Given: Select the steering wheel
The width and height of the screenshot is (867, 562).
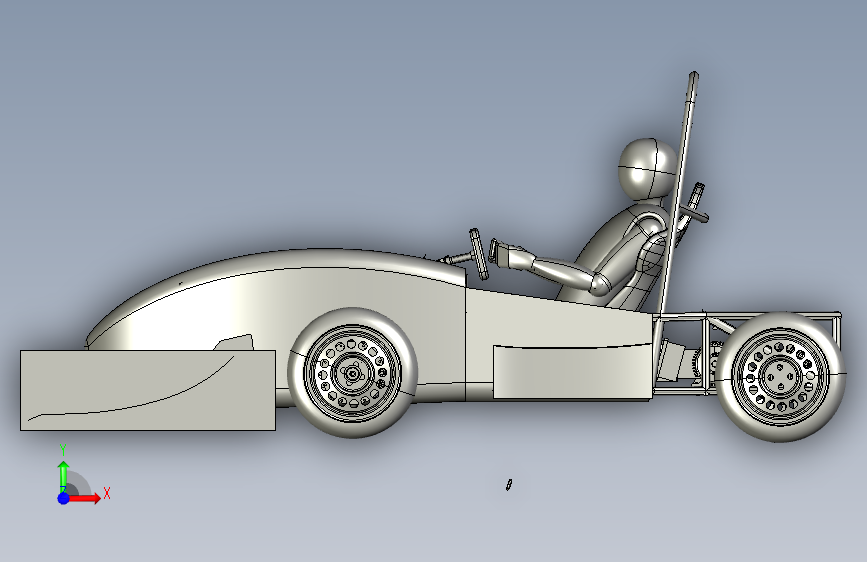Looking at the screenshot, I should (x=478, y=254).
